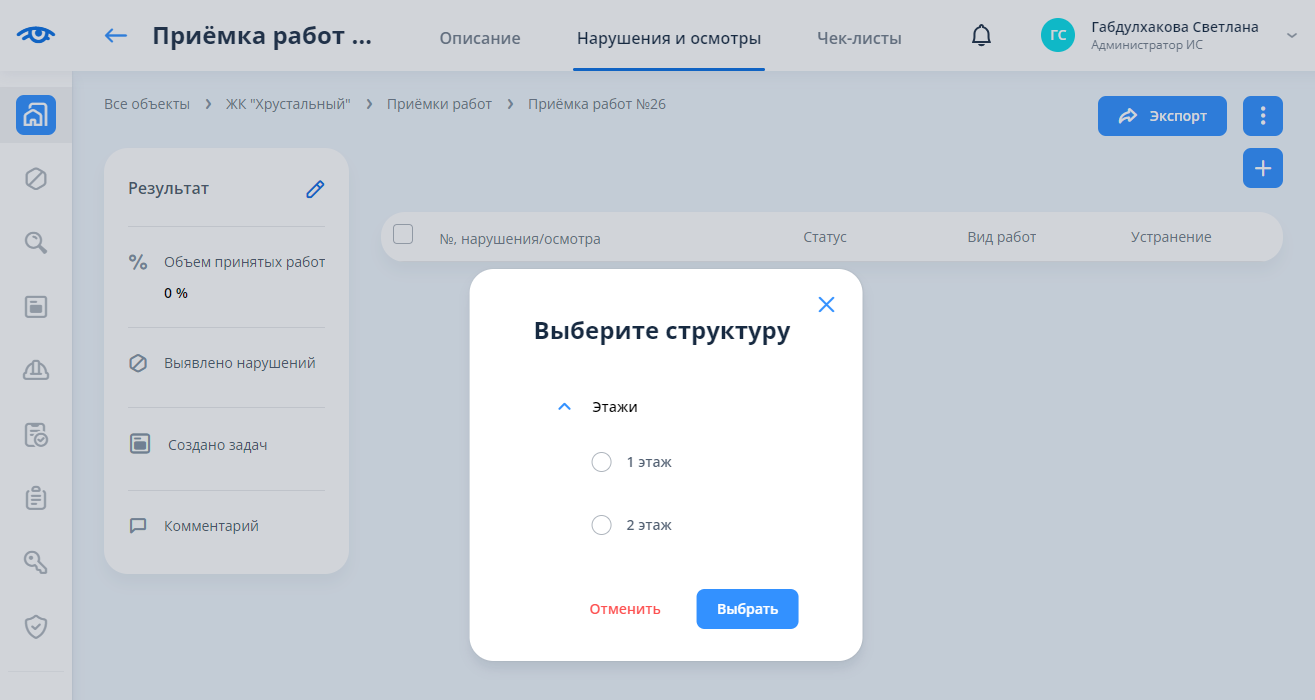This screenshot has width=1315, height=700.
Task: Open the search magnifier in sidebar
Action: 36,243
